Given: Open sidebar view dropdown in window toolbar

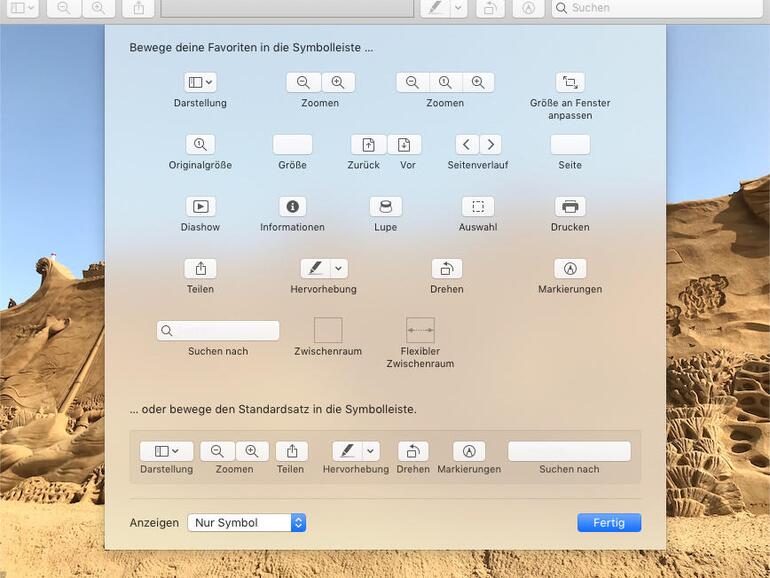Looking at the screenshot, I should tap(23, 8).
